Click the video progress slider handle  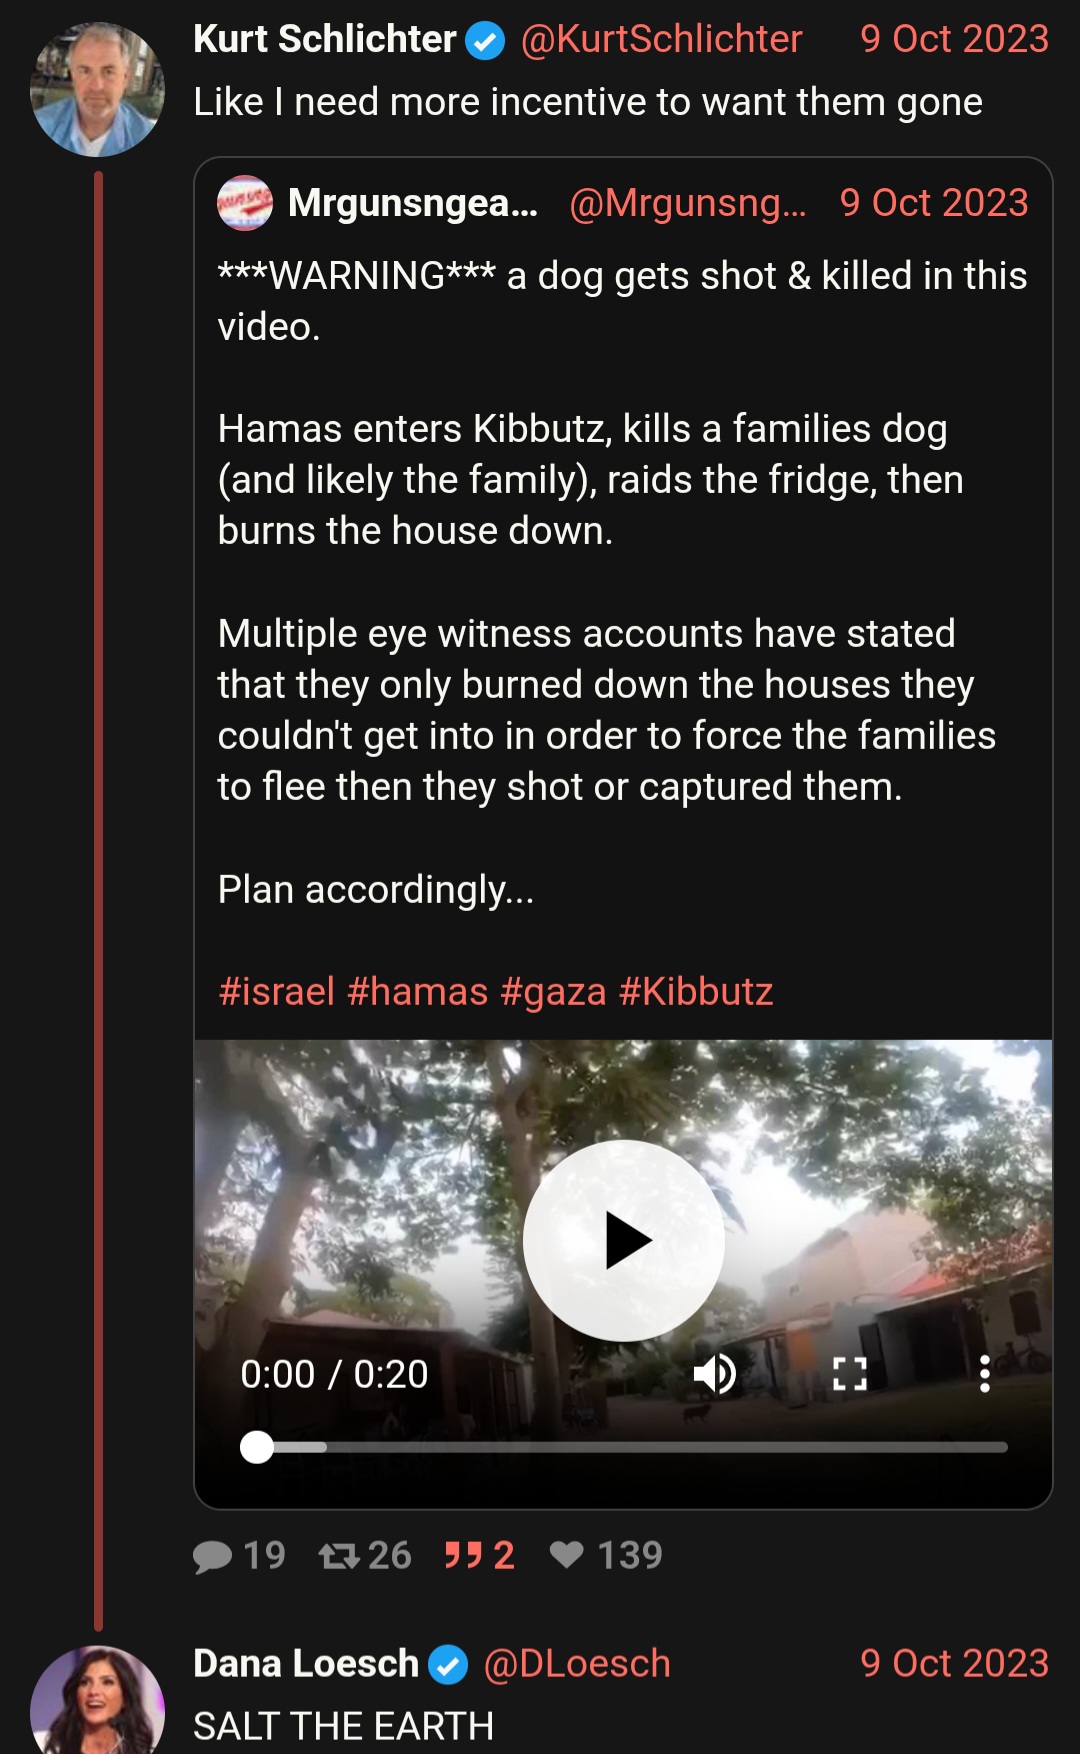257,1447
